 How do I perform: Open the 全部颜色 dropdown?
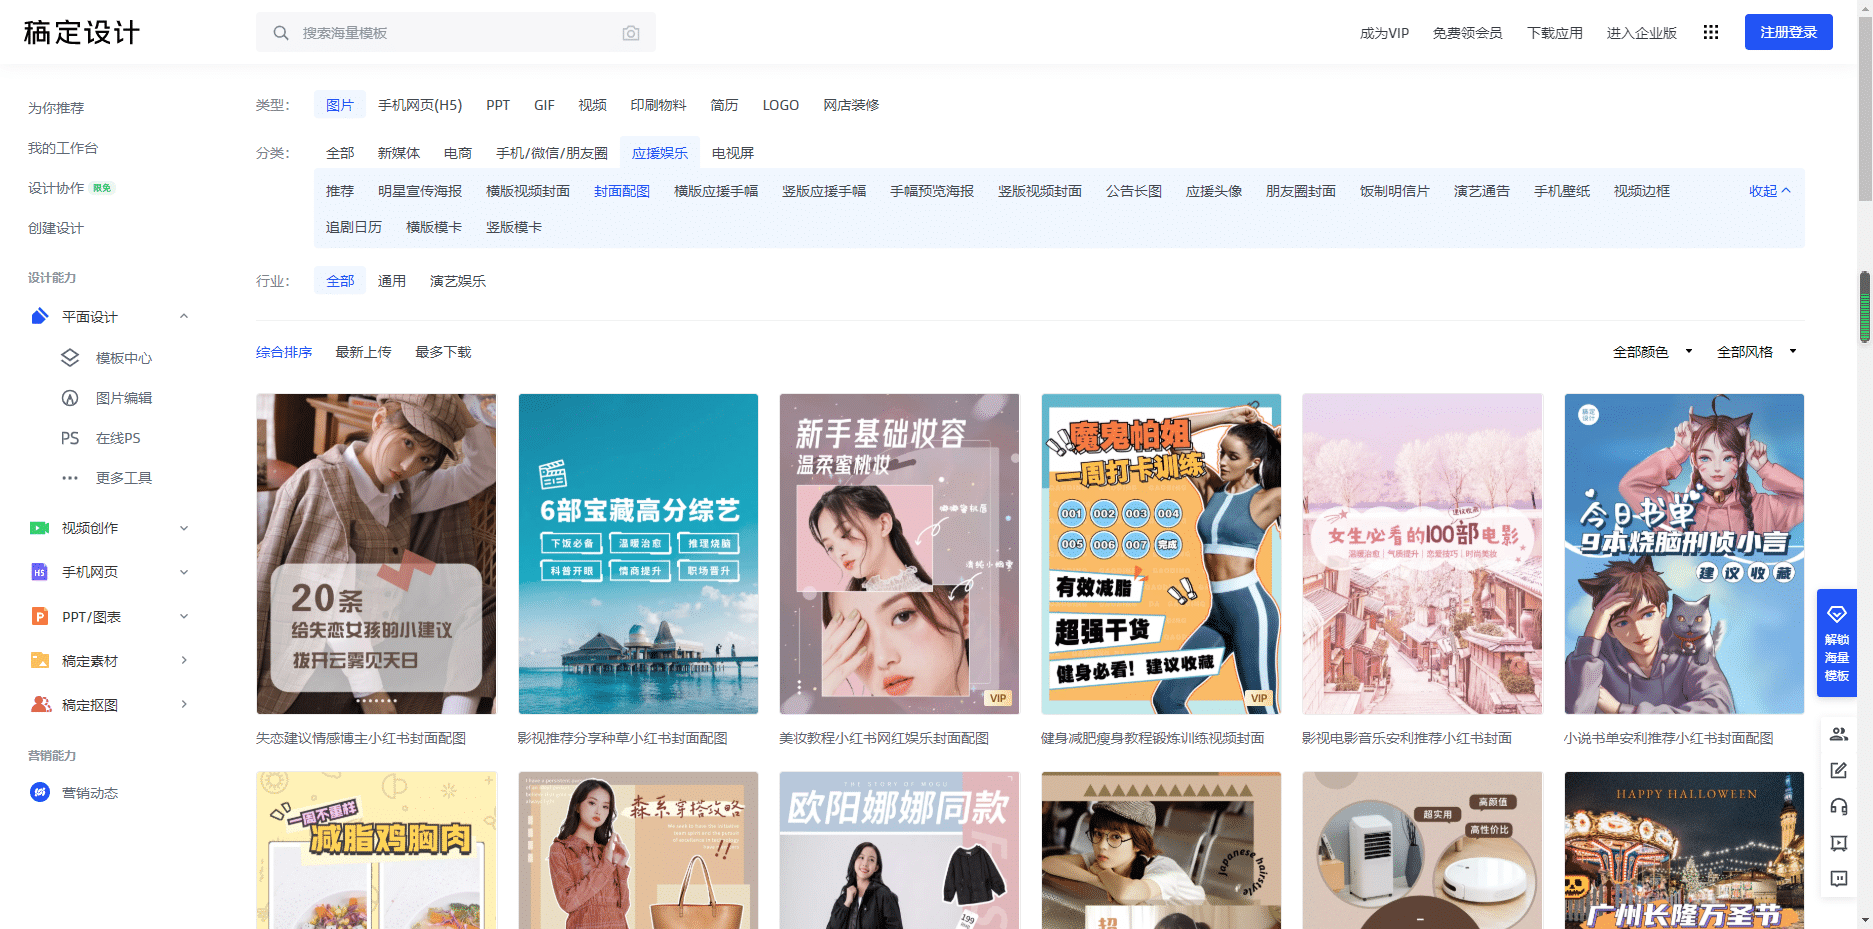point(1653,352)
